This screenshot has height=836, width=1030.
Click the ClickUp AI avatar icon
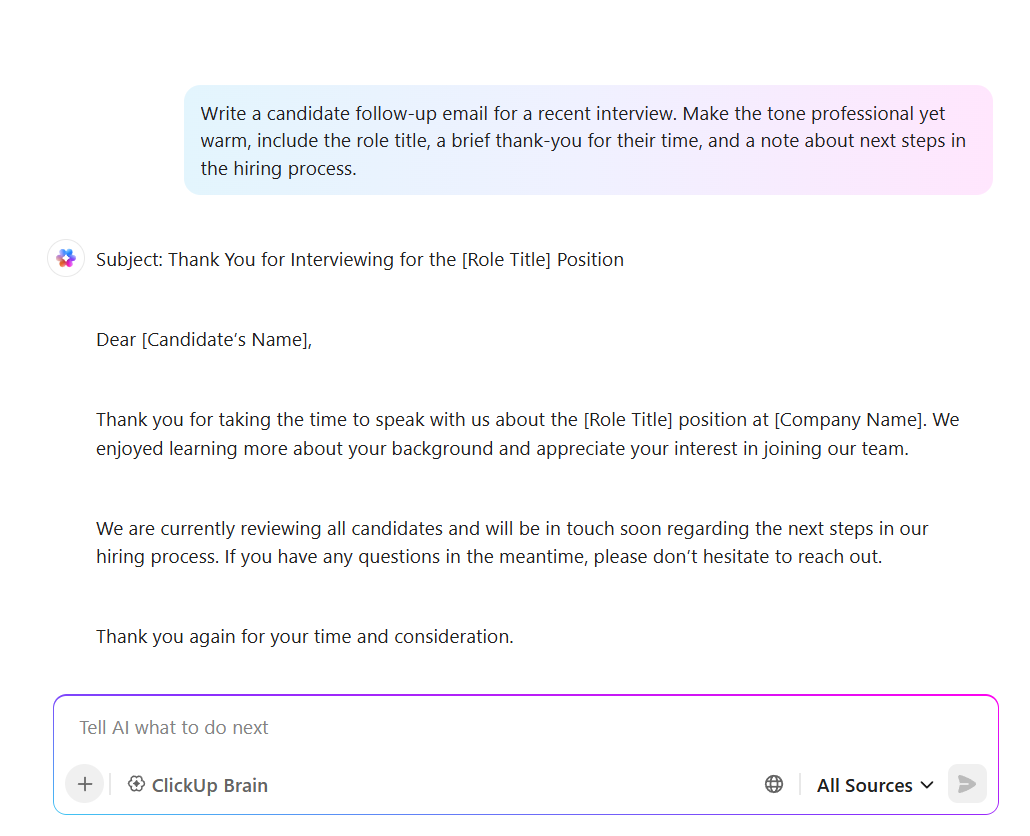click(x=66, y=259)
